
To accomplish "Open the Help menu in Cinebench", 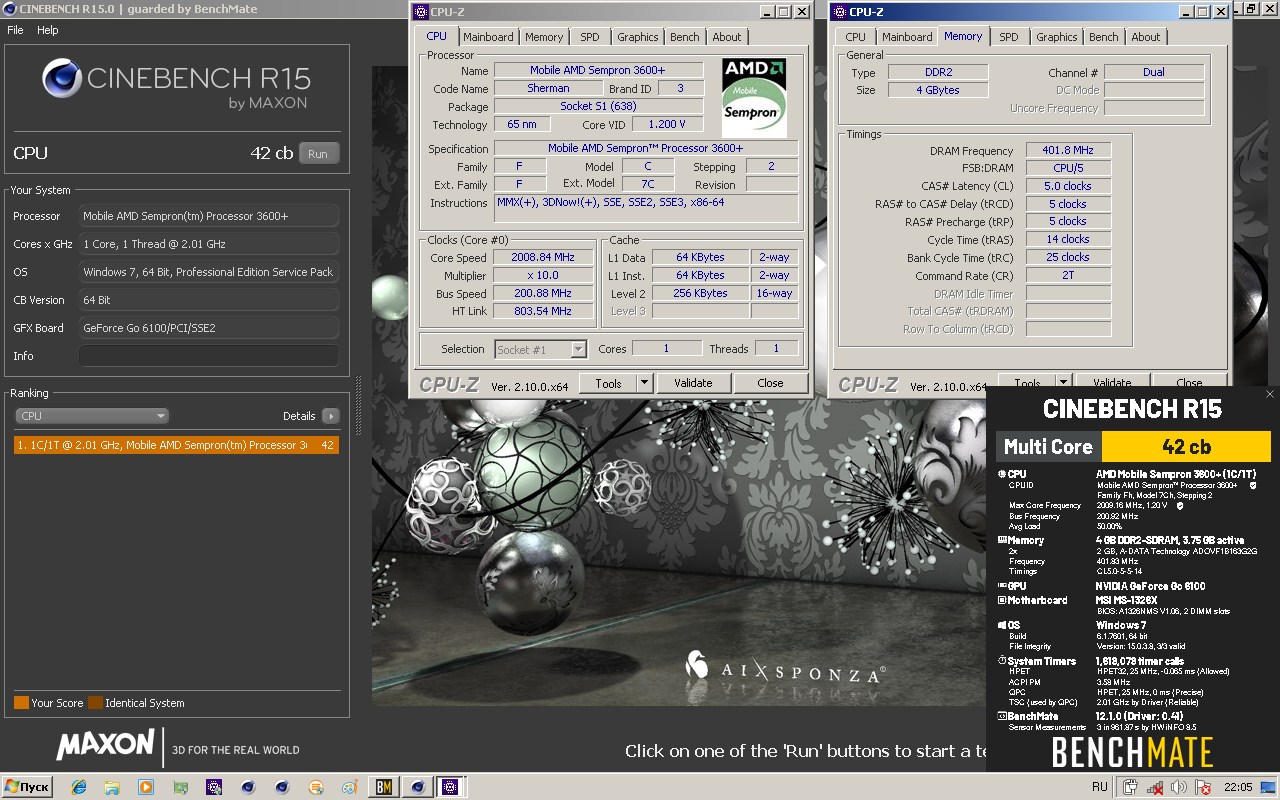I will point(48,30).
